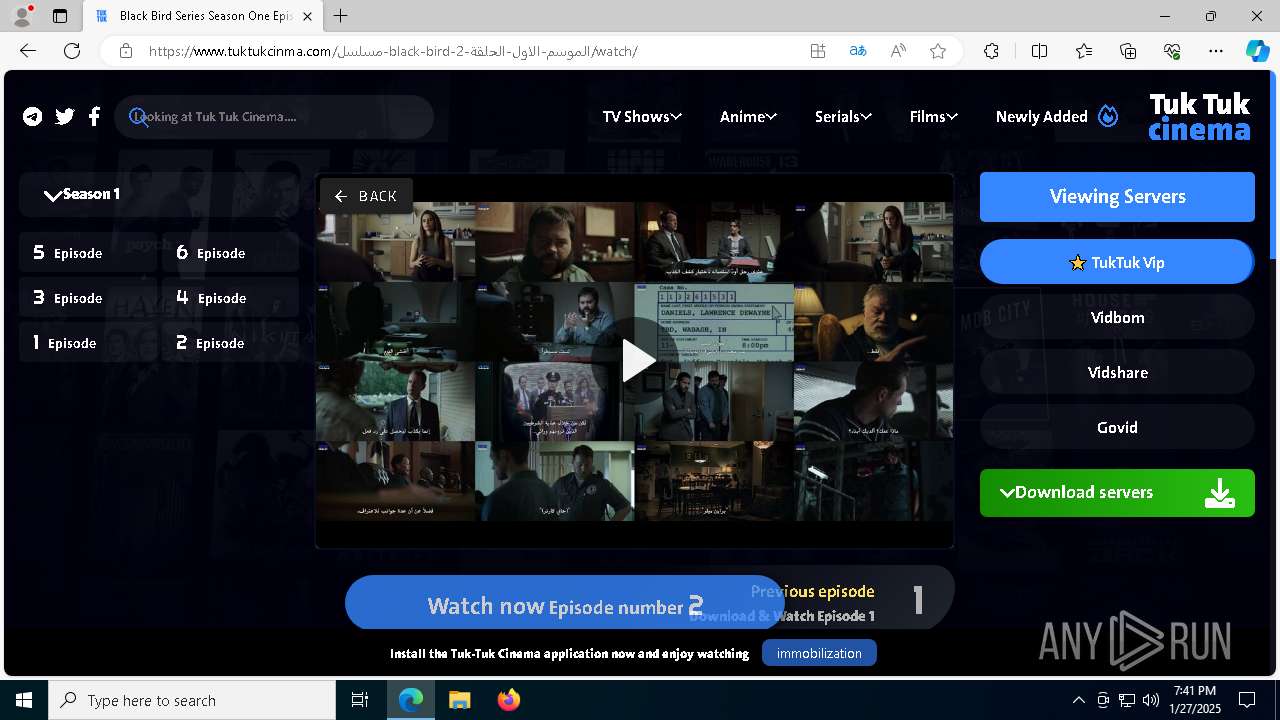Switch to the Govid server
1280x720 pixels.
1117,428
